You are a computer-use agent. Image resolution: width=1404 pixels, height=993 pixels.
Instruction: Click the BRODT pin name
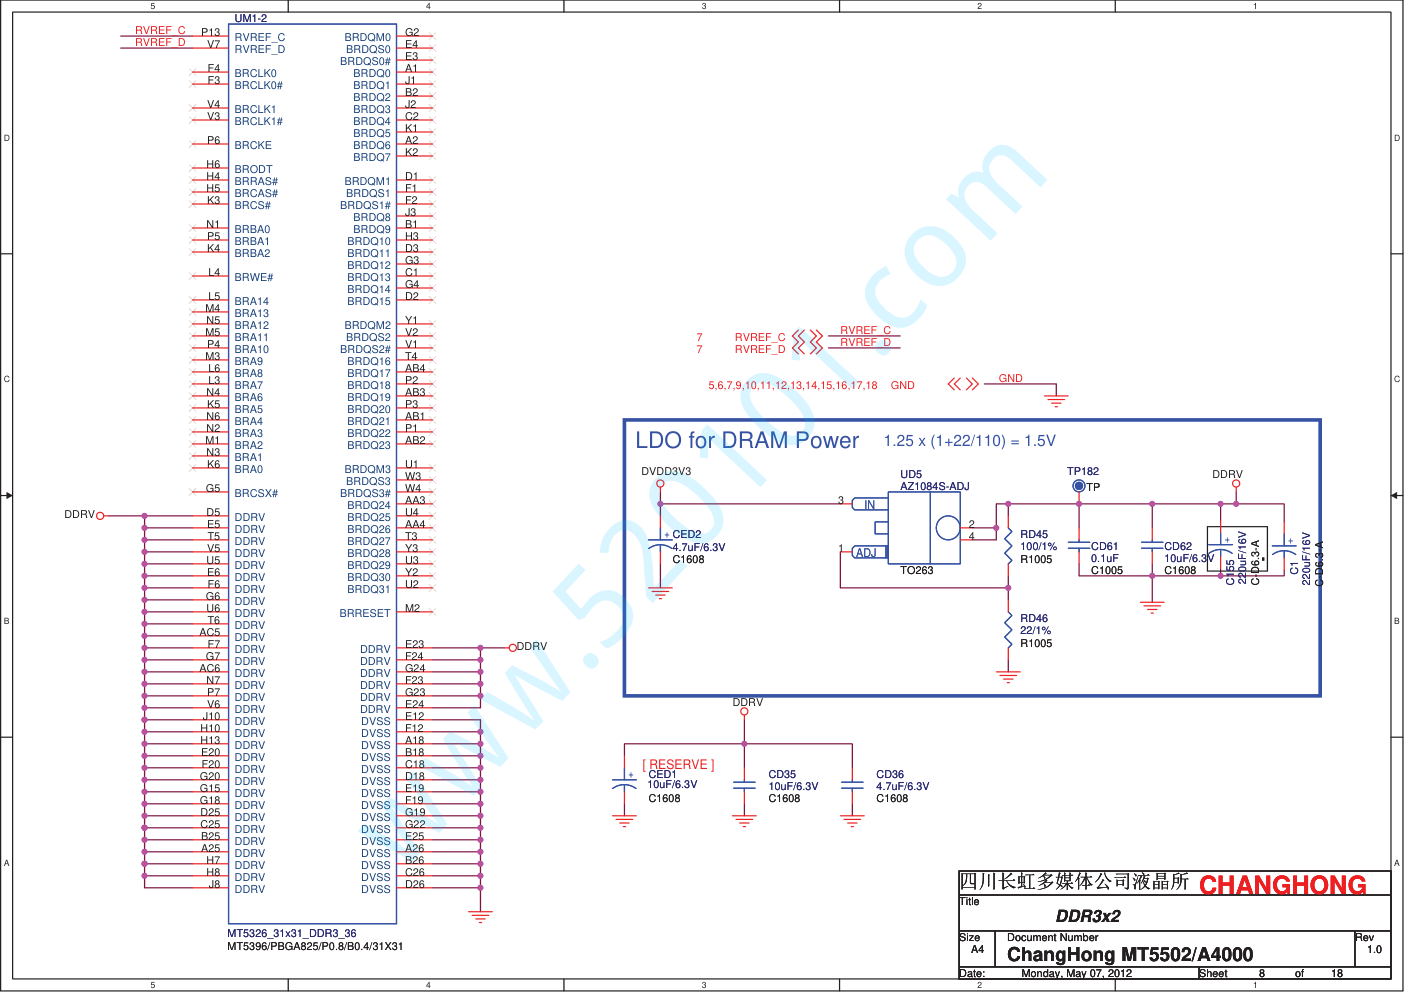[254, 170]
